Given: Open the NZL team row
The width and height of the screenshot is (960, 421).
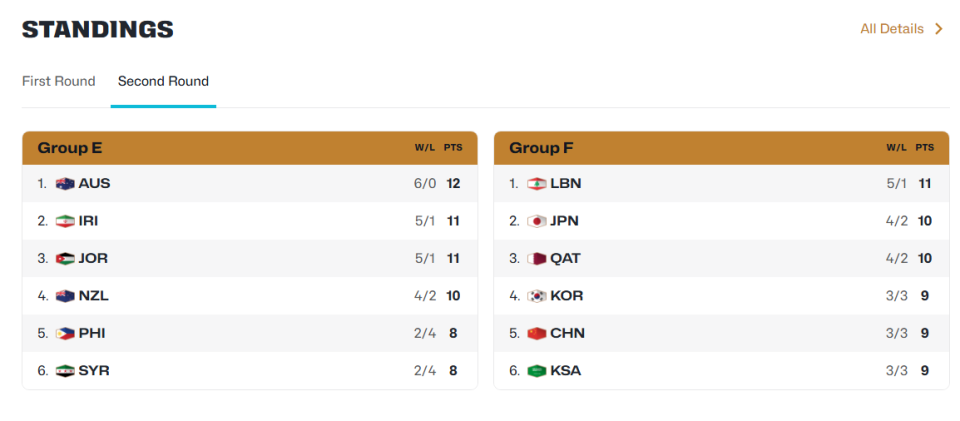Looking at the screenshot, I should point(250,296).
